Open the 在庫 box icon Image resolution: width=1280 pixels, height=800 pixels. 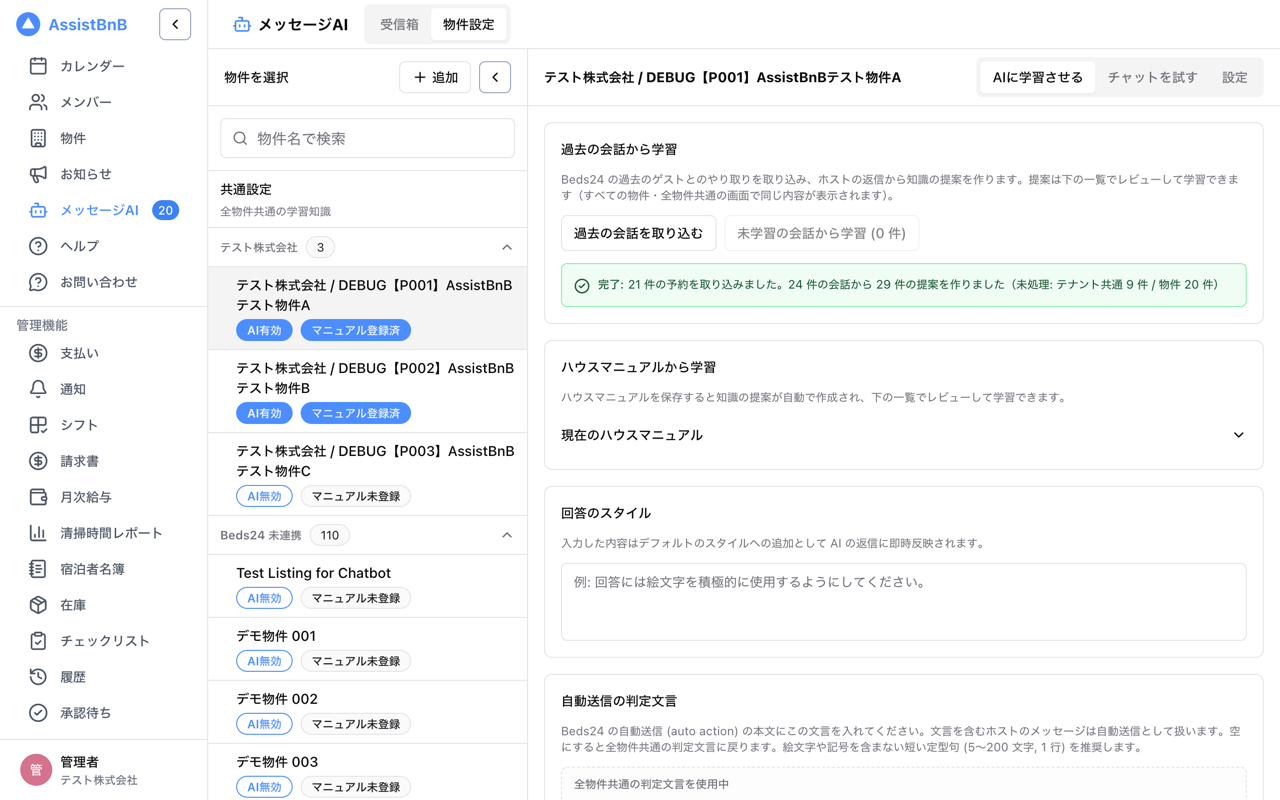click(38, 605)
